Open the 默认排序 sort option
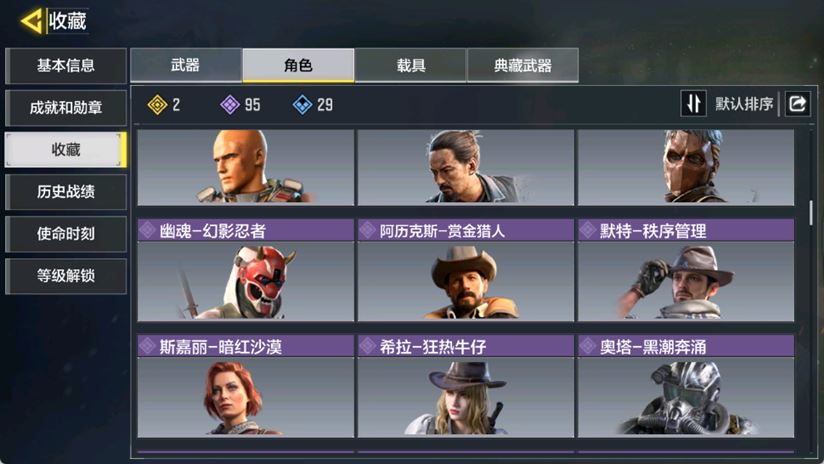This screenshot has width=824, height=464. (x=744, y=104)
